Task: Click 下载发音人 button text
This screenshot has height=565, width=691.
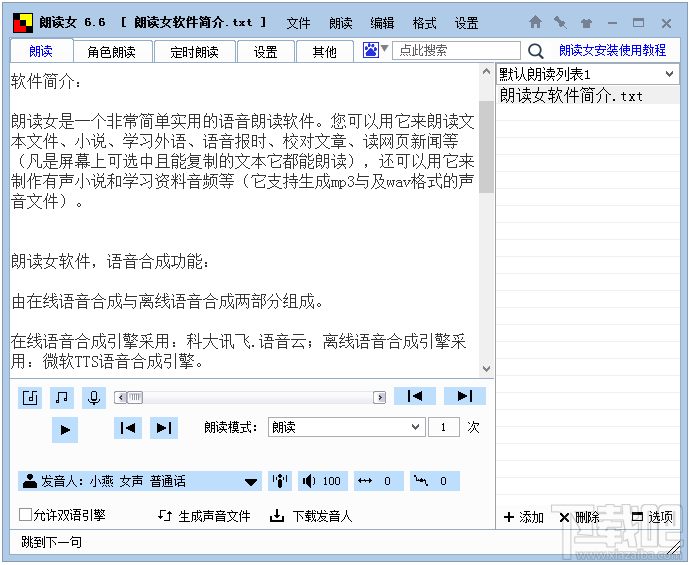Action: click(323, 516)
